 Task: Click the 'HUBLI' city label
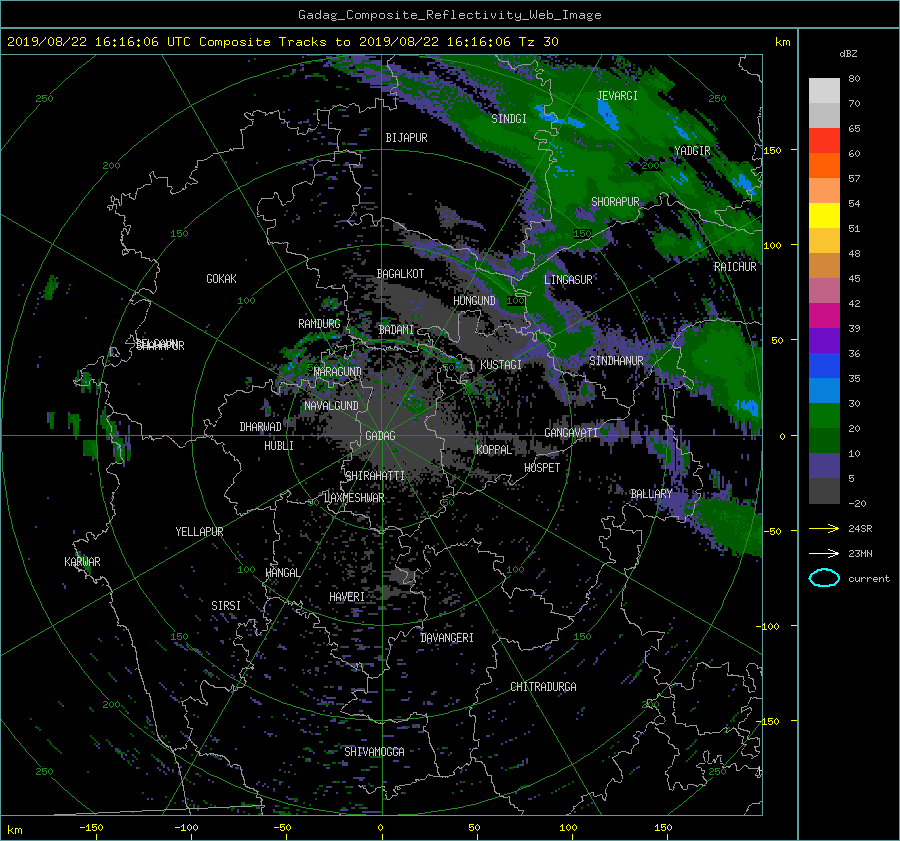click(x=278, y=446)
